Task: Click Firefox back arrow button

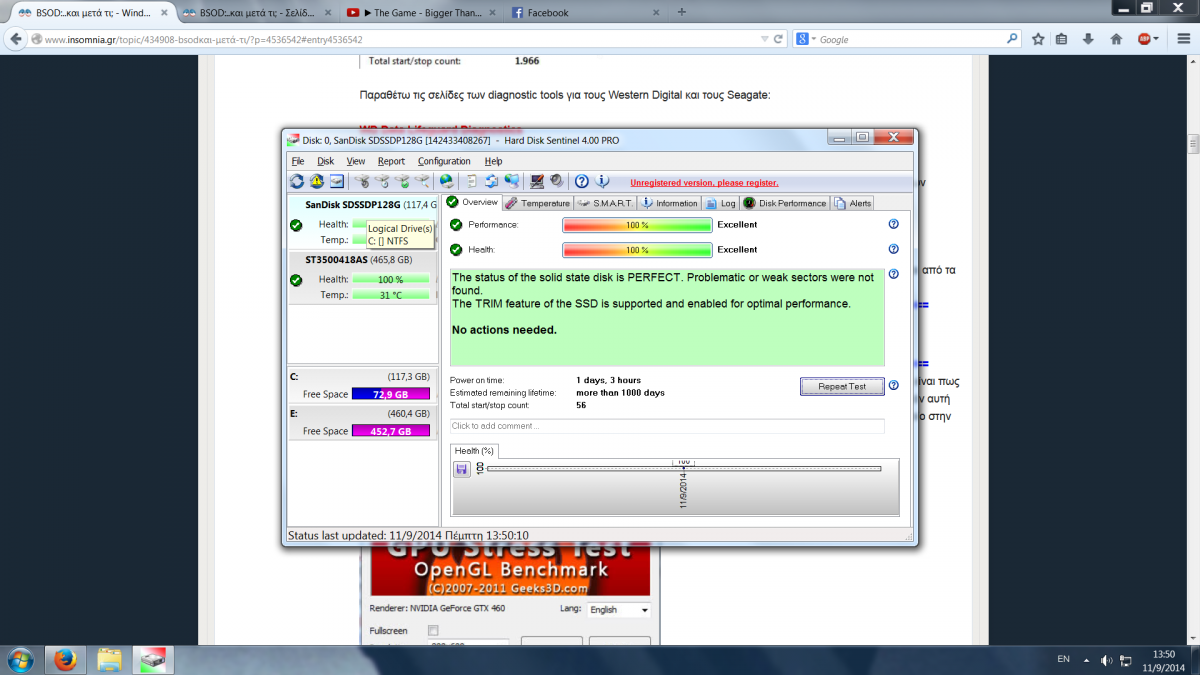Action: (16, 39)
